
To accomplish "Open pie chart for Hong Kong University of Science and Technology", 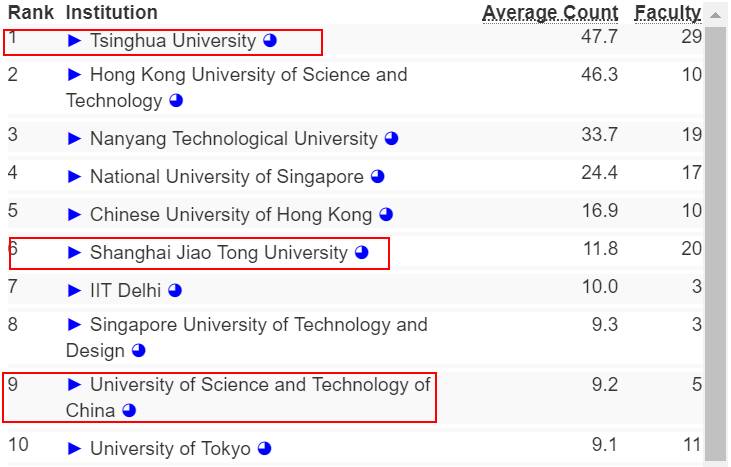I will point(176,101).
